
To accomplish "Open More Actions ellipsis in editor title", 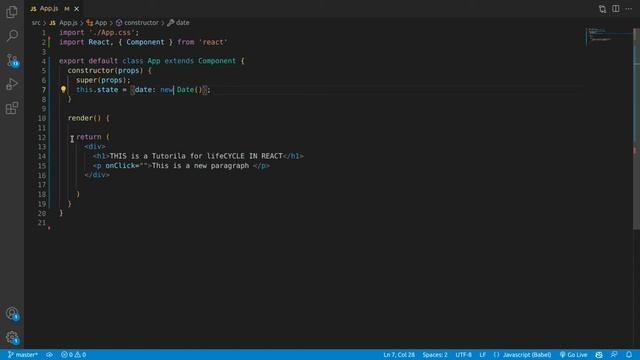I will pyautogui.click(x=629, y=9).
